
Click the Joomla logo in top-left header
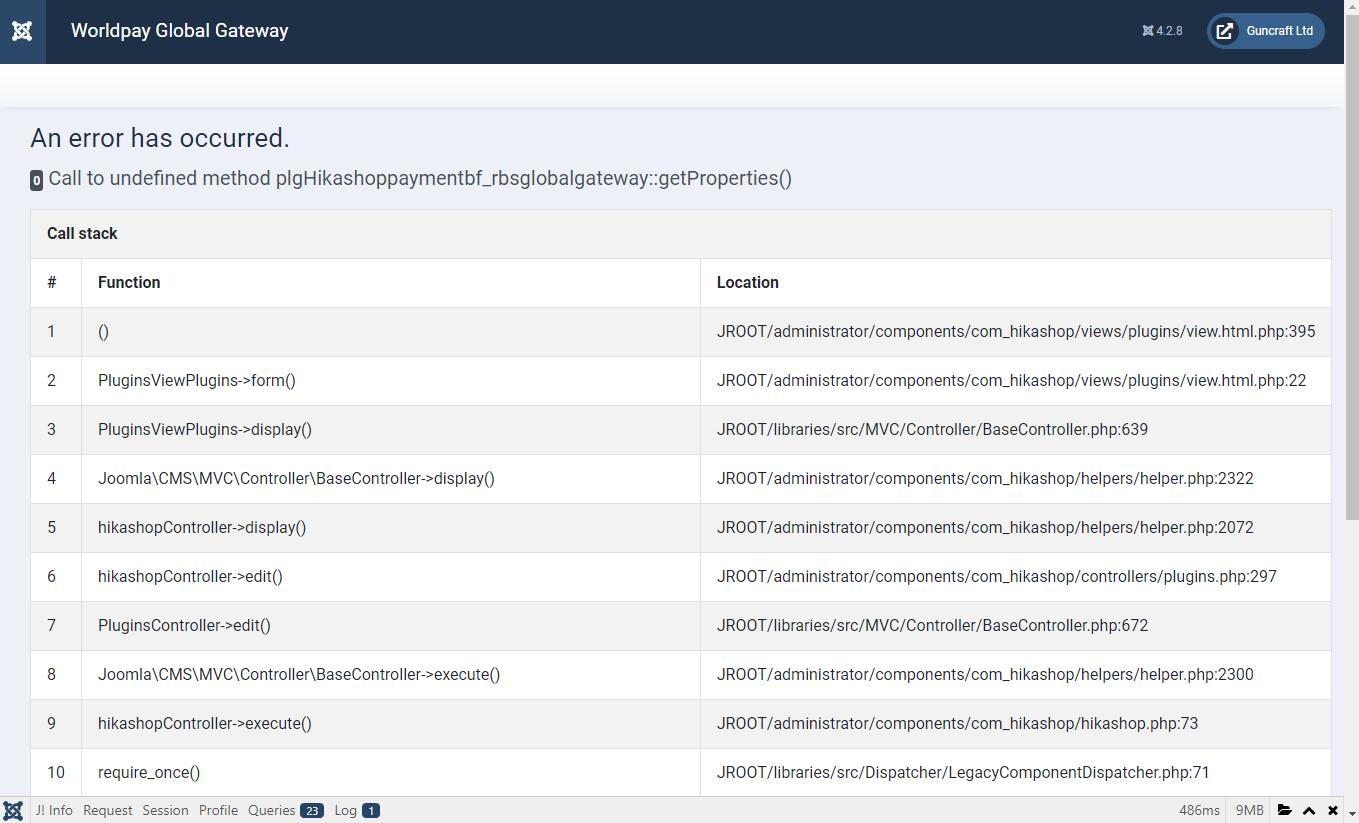22,31
